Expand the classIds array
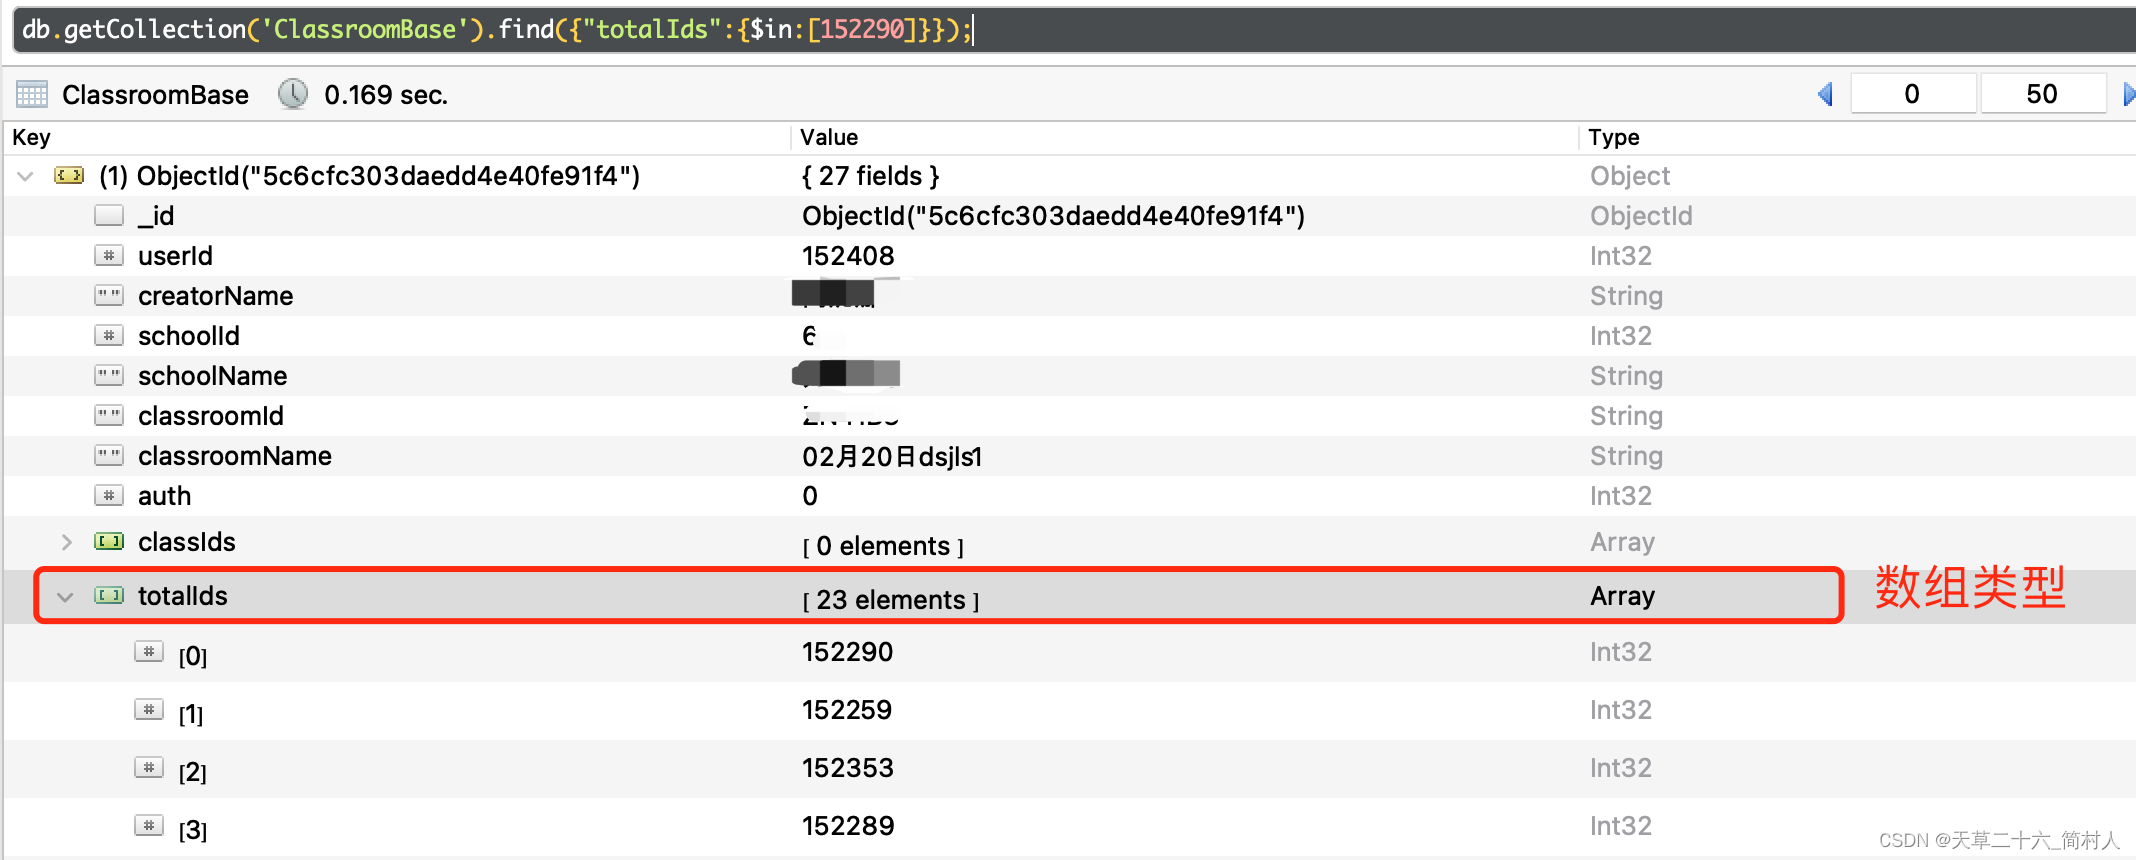The image size is (2136, 860). [x=67, y=542]
